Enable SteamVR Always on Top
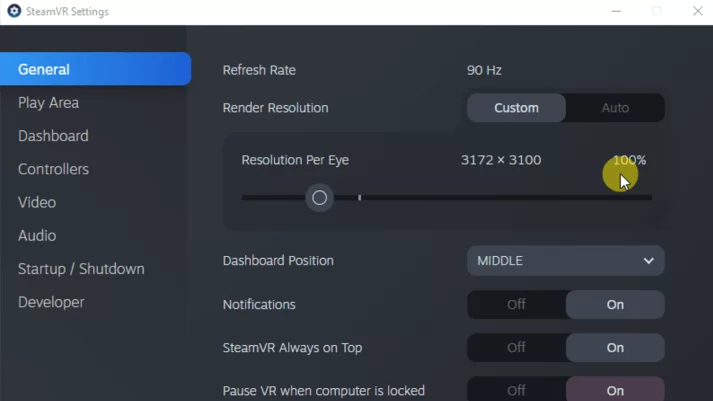Screen dimensions: 713x401 tap(615, 348)
